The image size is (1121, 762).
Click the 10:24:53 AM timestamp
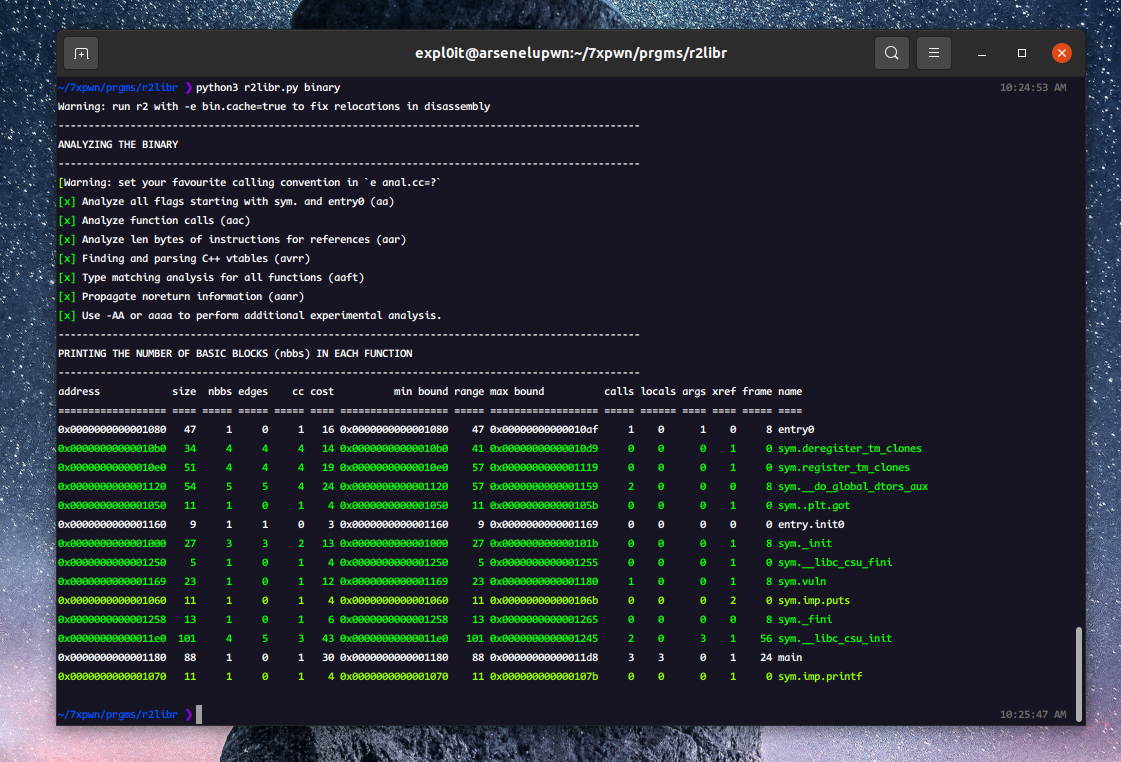(x=1033, y=88)
